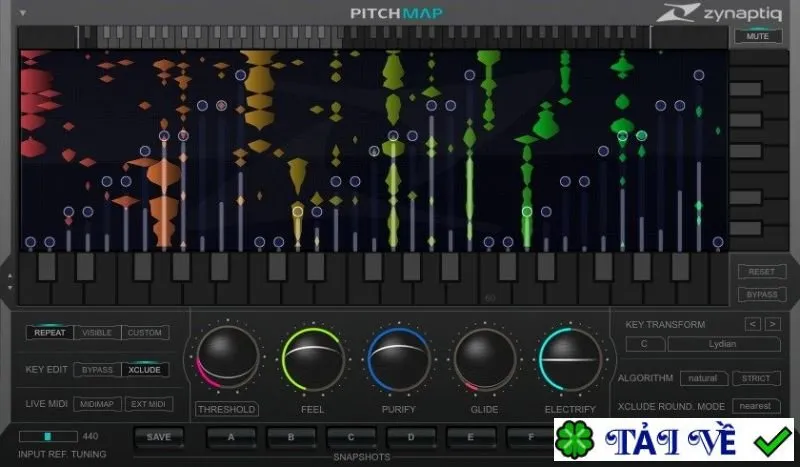Select the VISIBLE mode
The height and width of the screenshot is (467, 800).
(97, 333)
